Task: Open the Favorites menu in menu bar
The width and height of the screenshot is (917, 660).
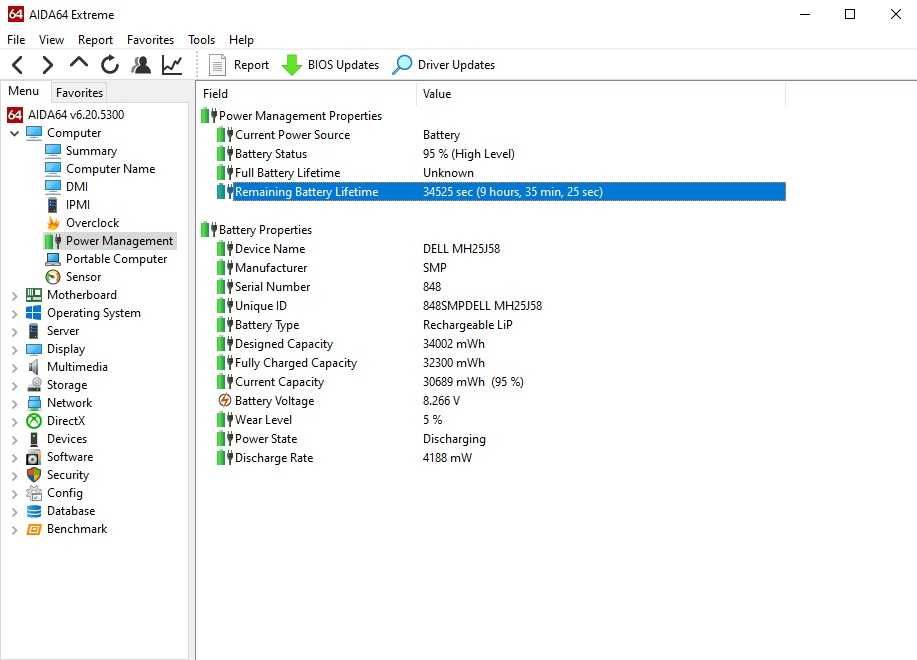Action: [150, 40]
